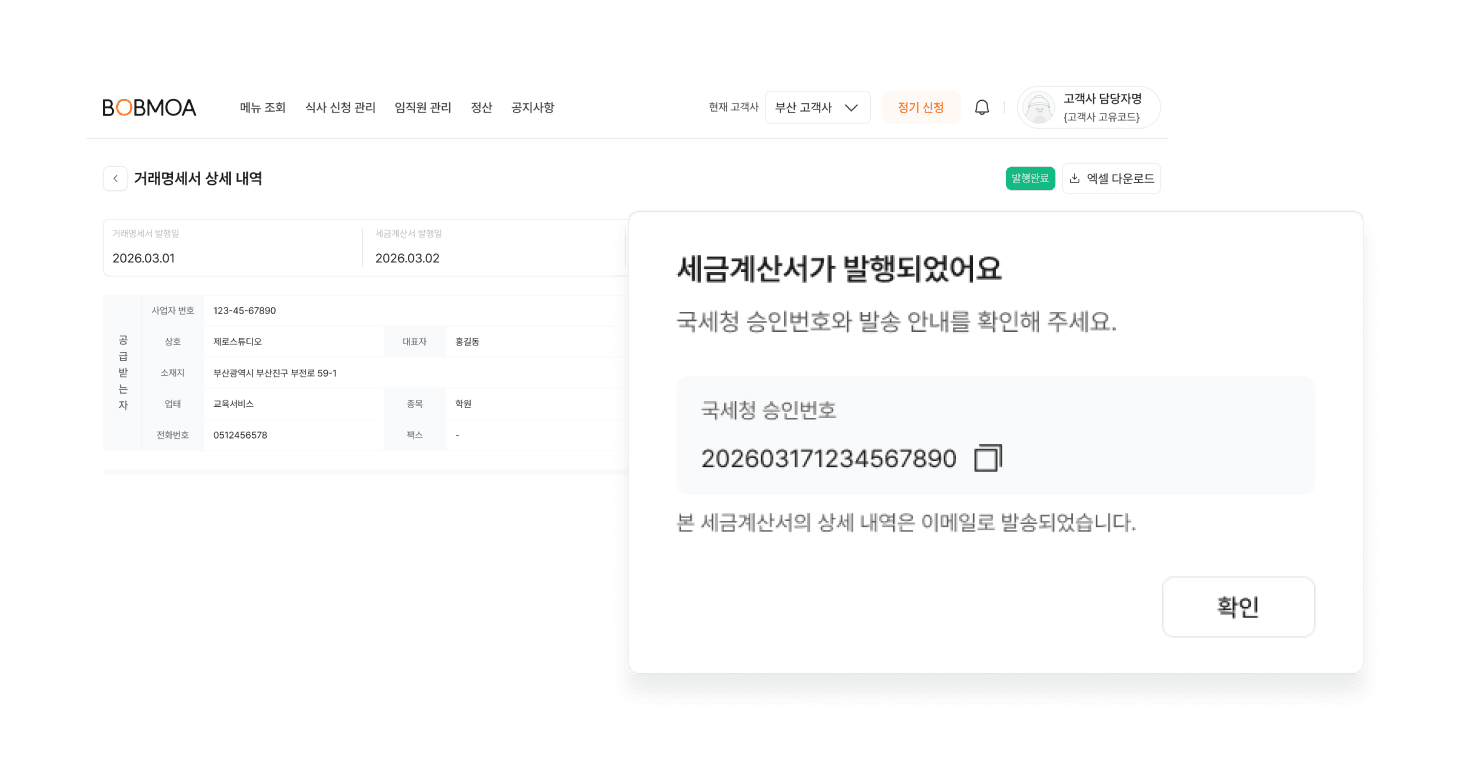Click the 발행완료 status badge
The width and height of the screenshot is (1472, 768).
pos(1030,179)
